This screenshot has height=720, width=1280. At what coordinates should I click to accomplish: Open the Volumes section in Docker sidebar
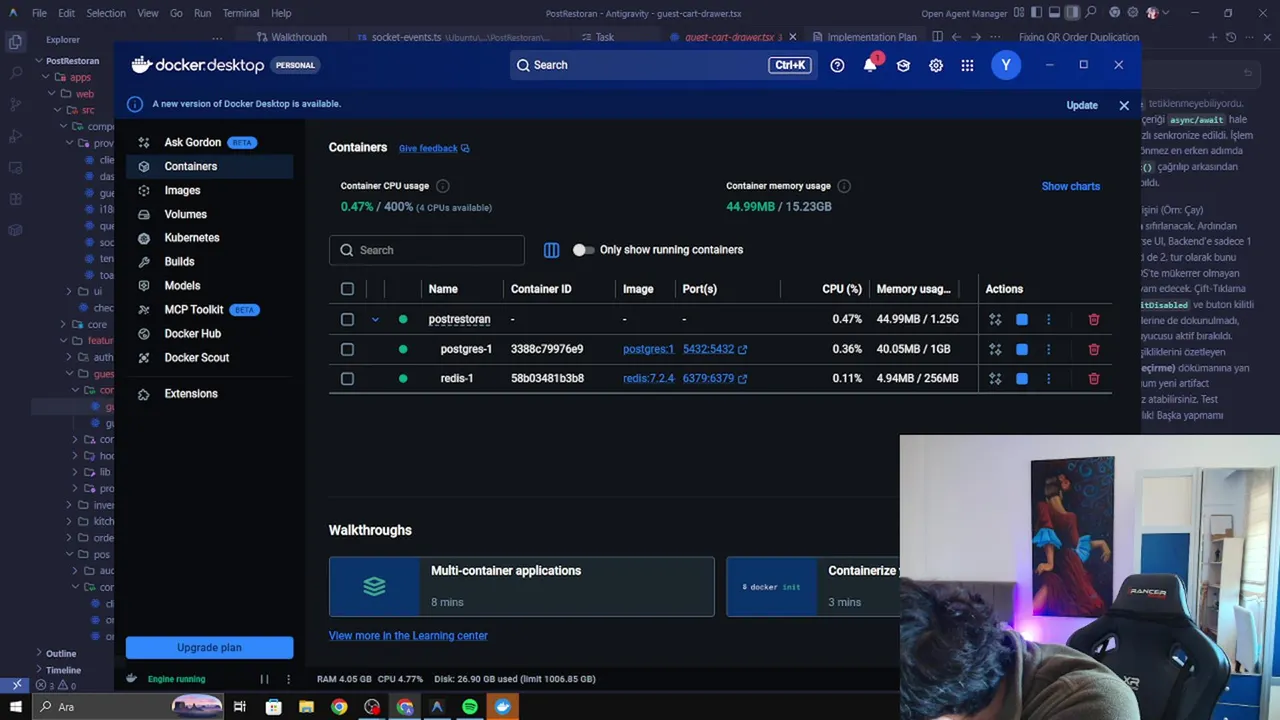pyautogui.click(x=209, y=214)
